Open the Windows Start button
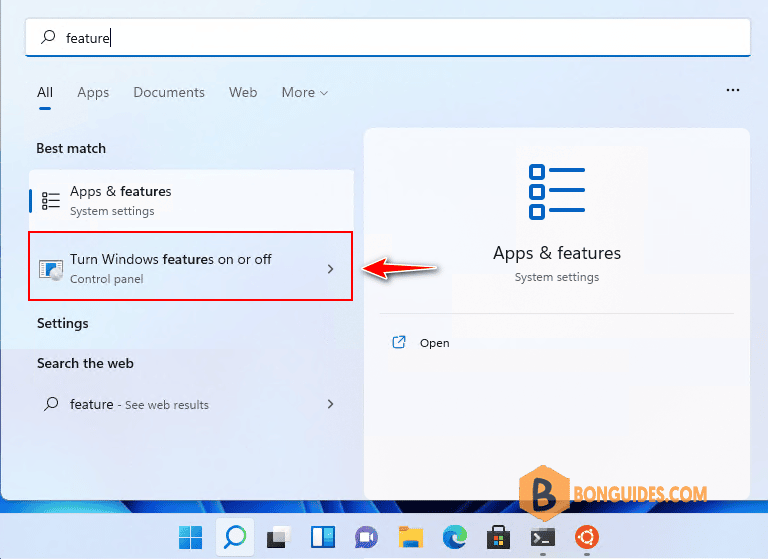The image size is (768, 559). 191,537
